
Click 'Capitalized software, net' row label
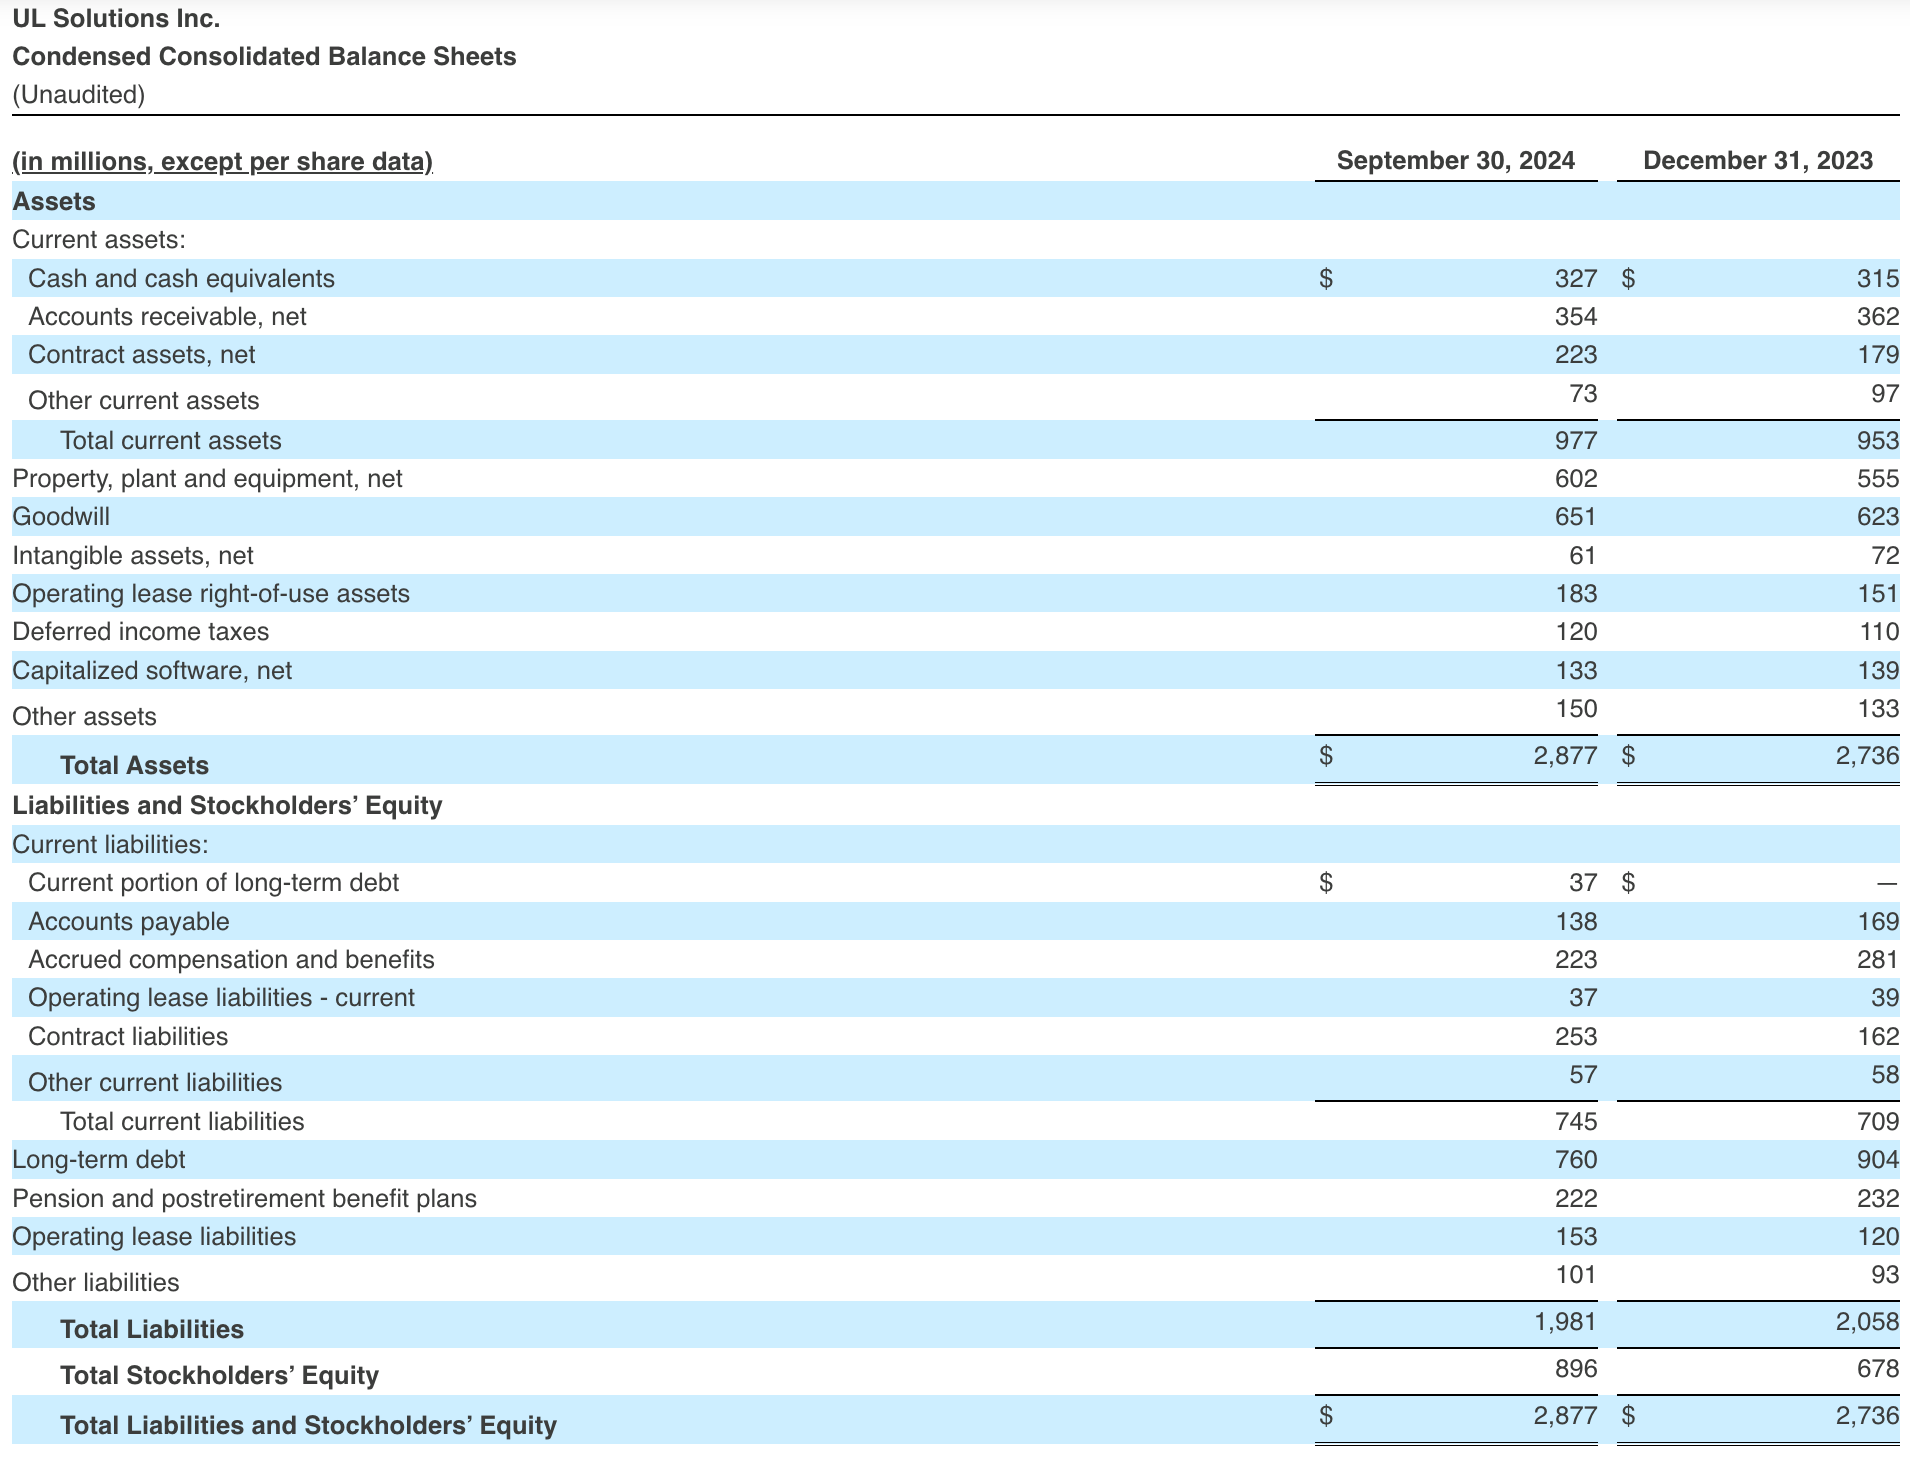[x=152, y=670]
